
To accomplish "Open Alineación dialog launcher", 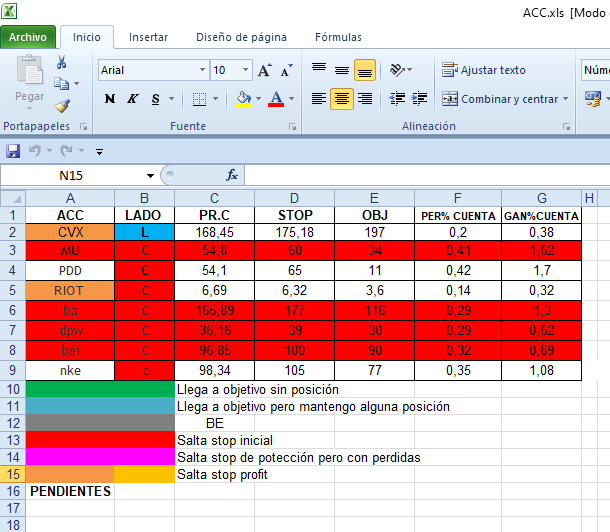I will pyautogui.click(x=566, y=127).
